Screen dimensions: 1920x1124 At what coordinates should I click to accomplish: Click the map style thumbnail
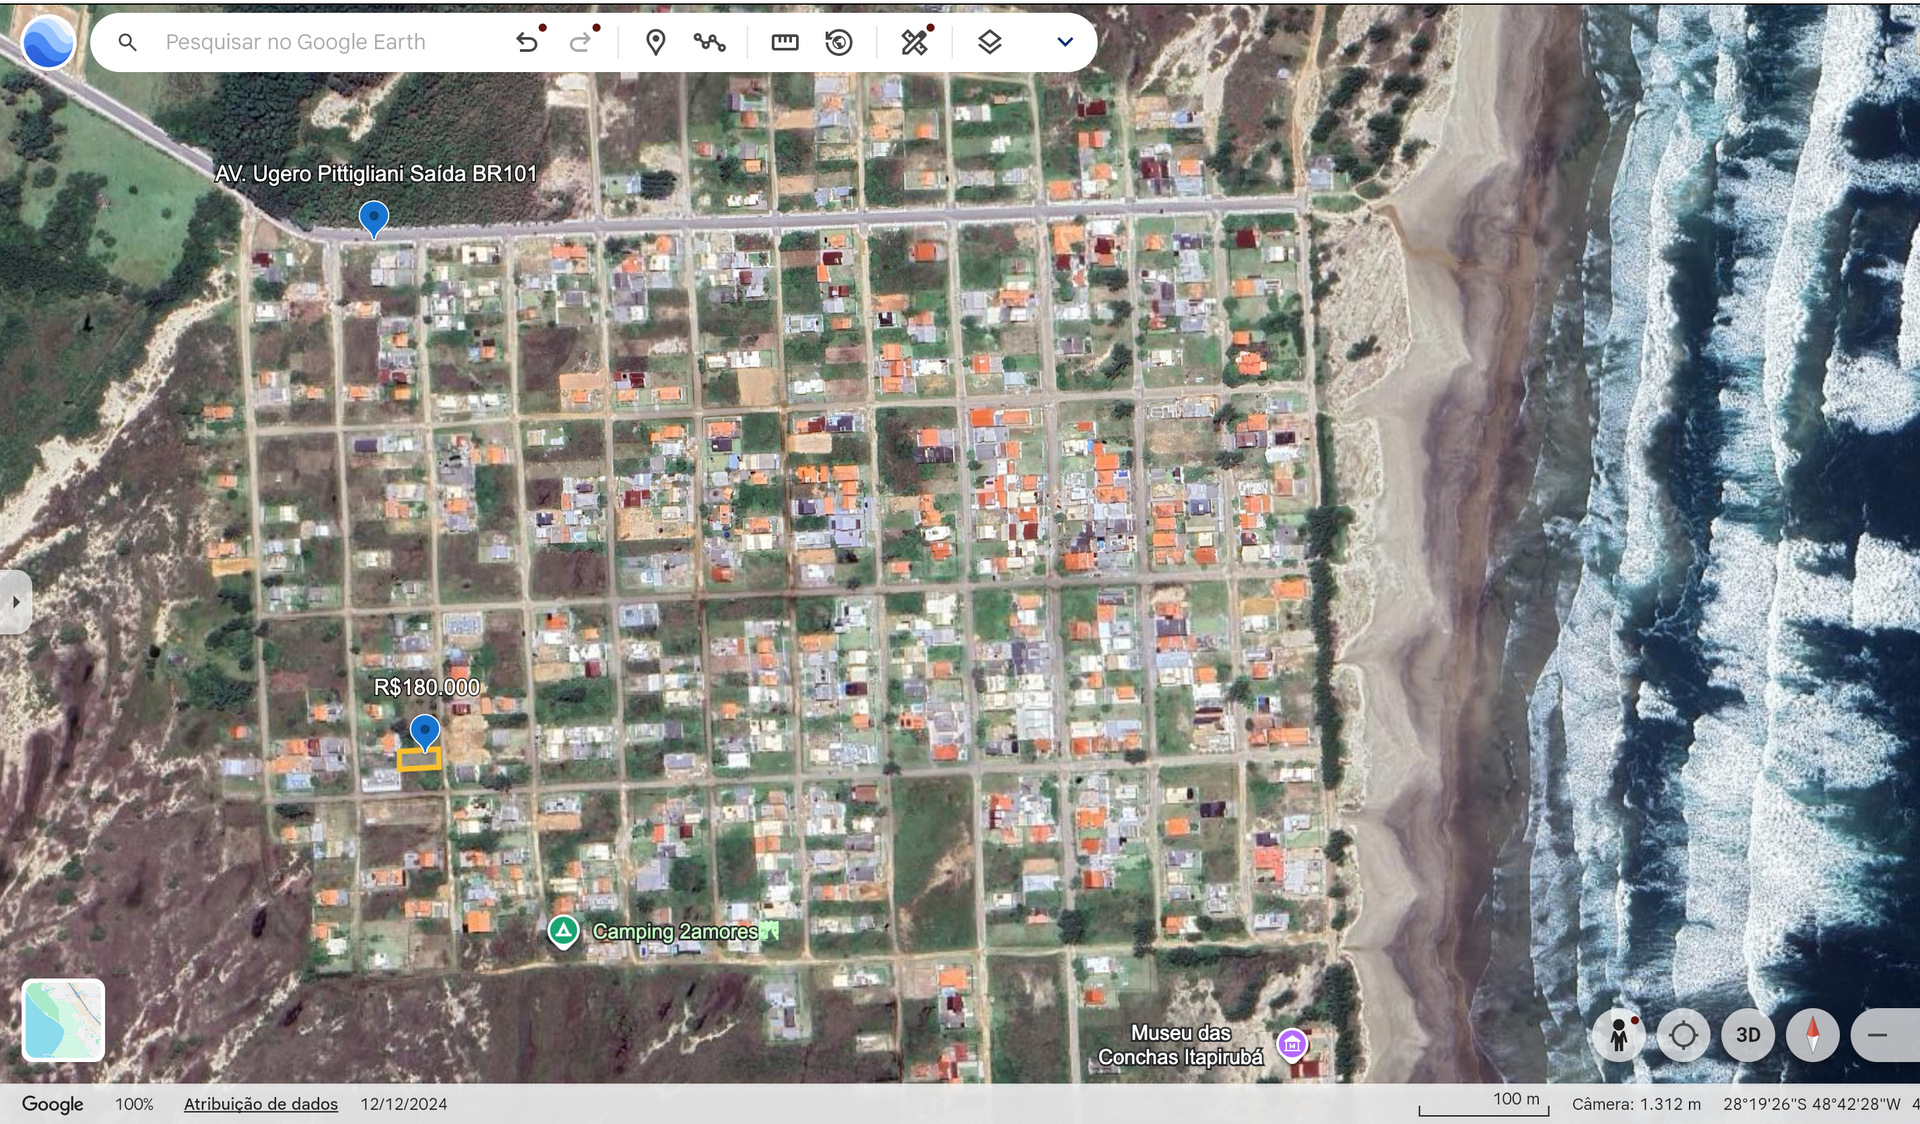tap(63, 1019)
